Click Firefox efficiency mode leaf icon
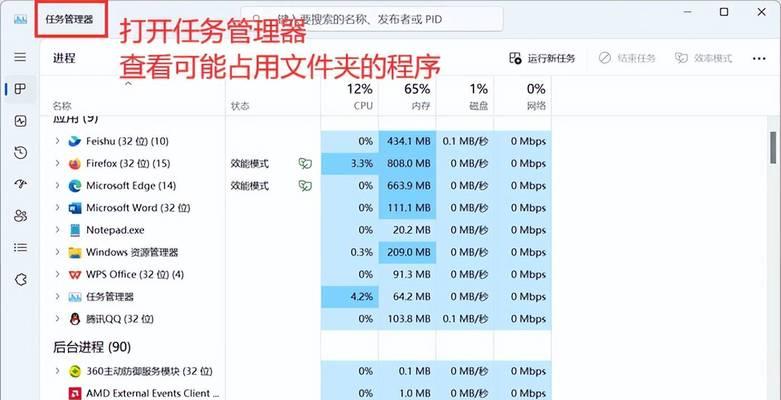Viewport: 781px width, 400px height. [x=305, y=163]
